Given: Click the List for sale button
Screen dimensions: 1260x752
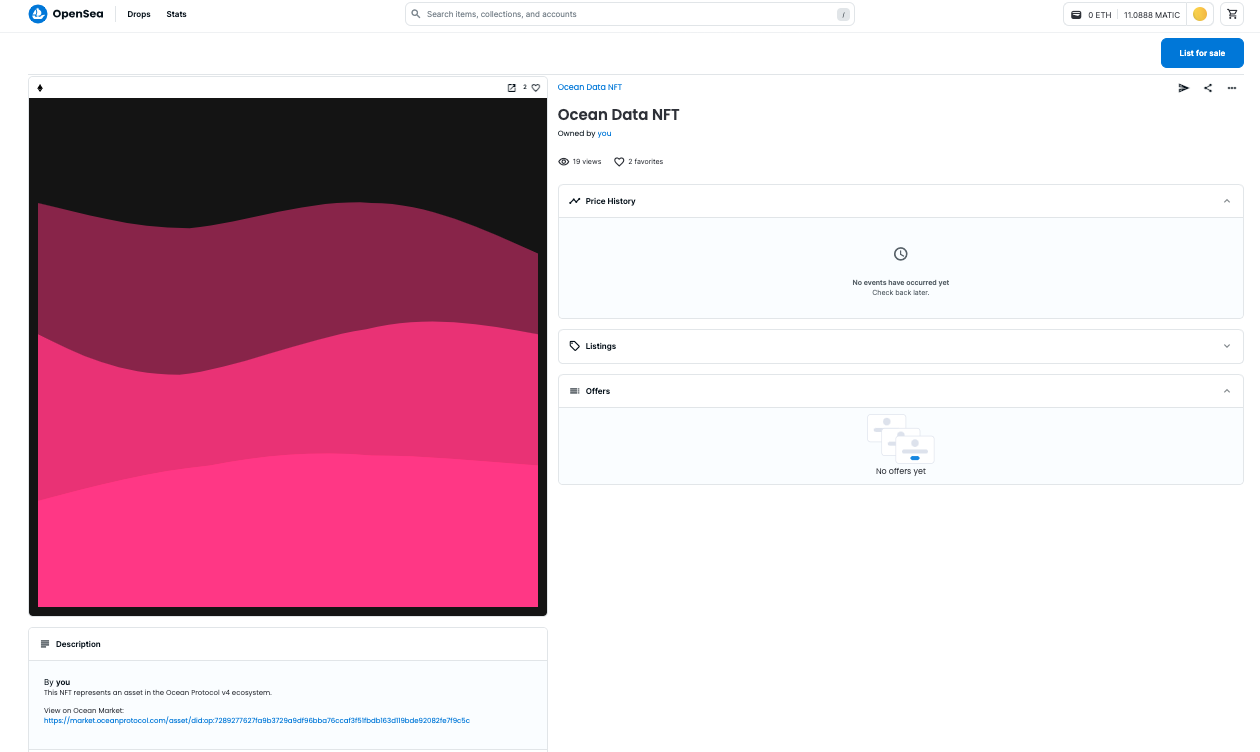Looking at the screenshot, I should 1202,53.
